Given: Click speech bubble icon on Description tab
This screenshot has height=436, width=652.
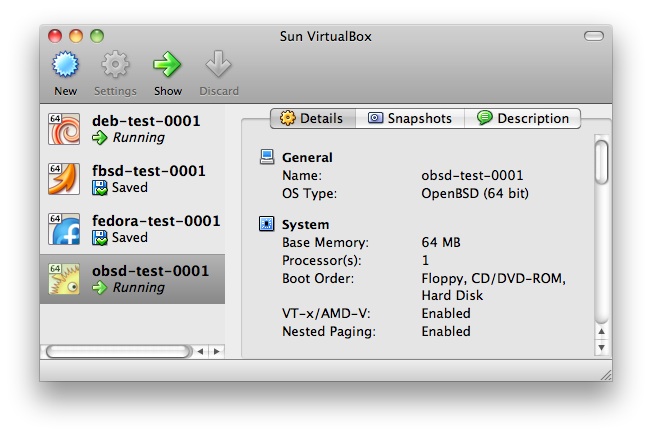Looking at the screenshot, I should pos(484,118).
